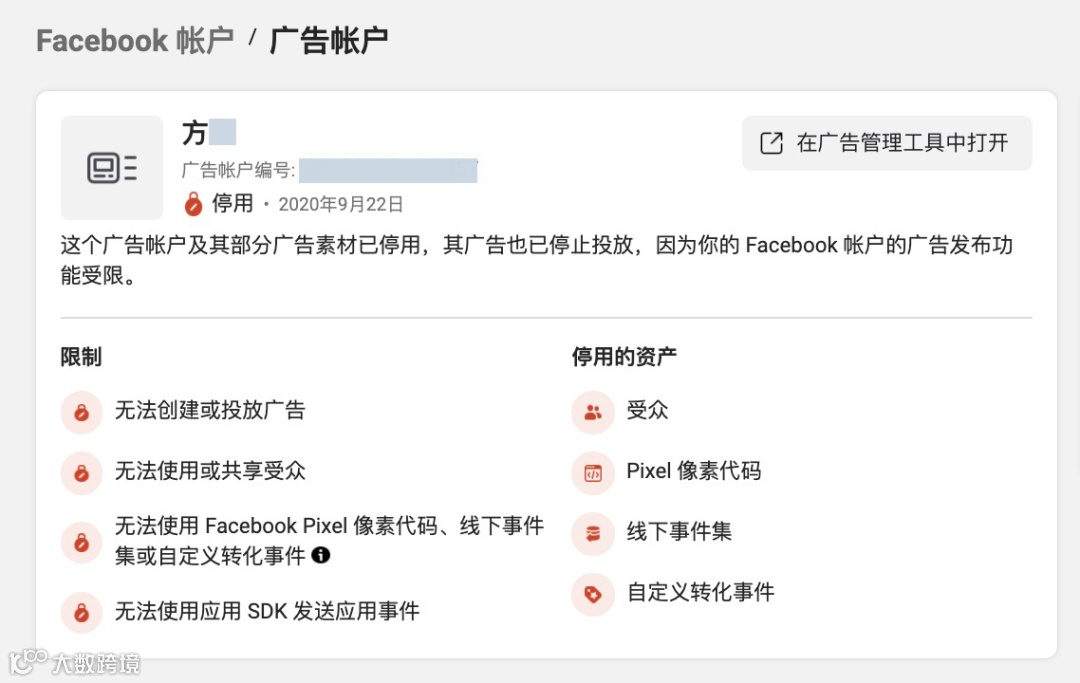Click the Pixel 像素代码 code icon
This screenshot has width=1080, height=683.
click(592, 472)
